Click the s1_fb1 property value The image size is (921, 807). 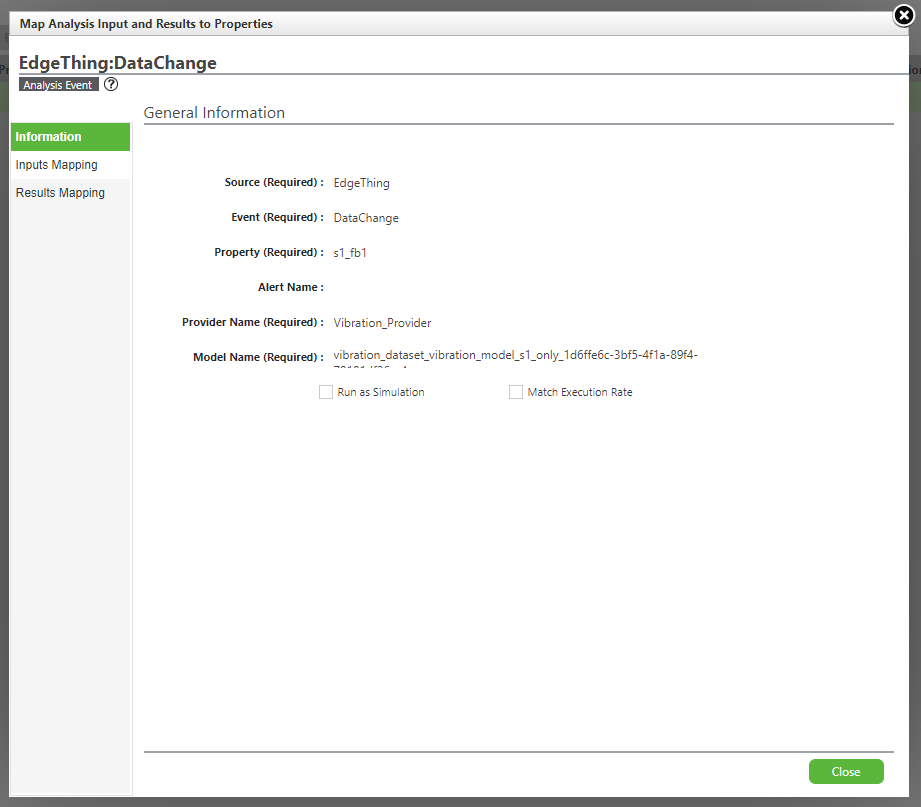coord(349,253)
